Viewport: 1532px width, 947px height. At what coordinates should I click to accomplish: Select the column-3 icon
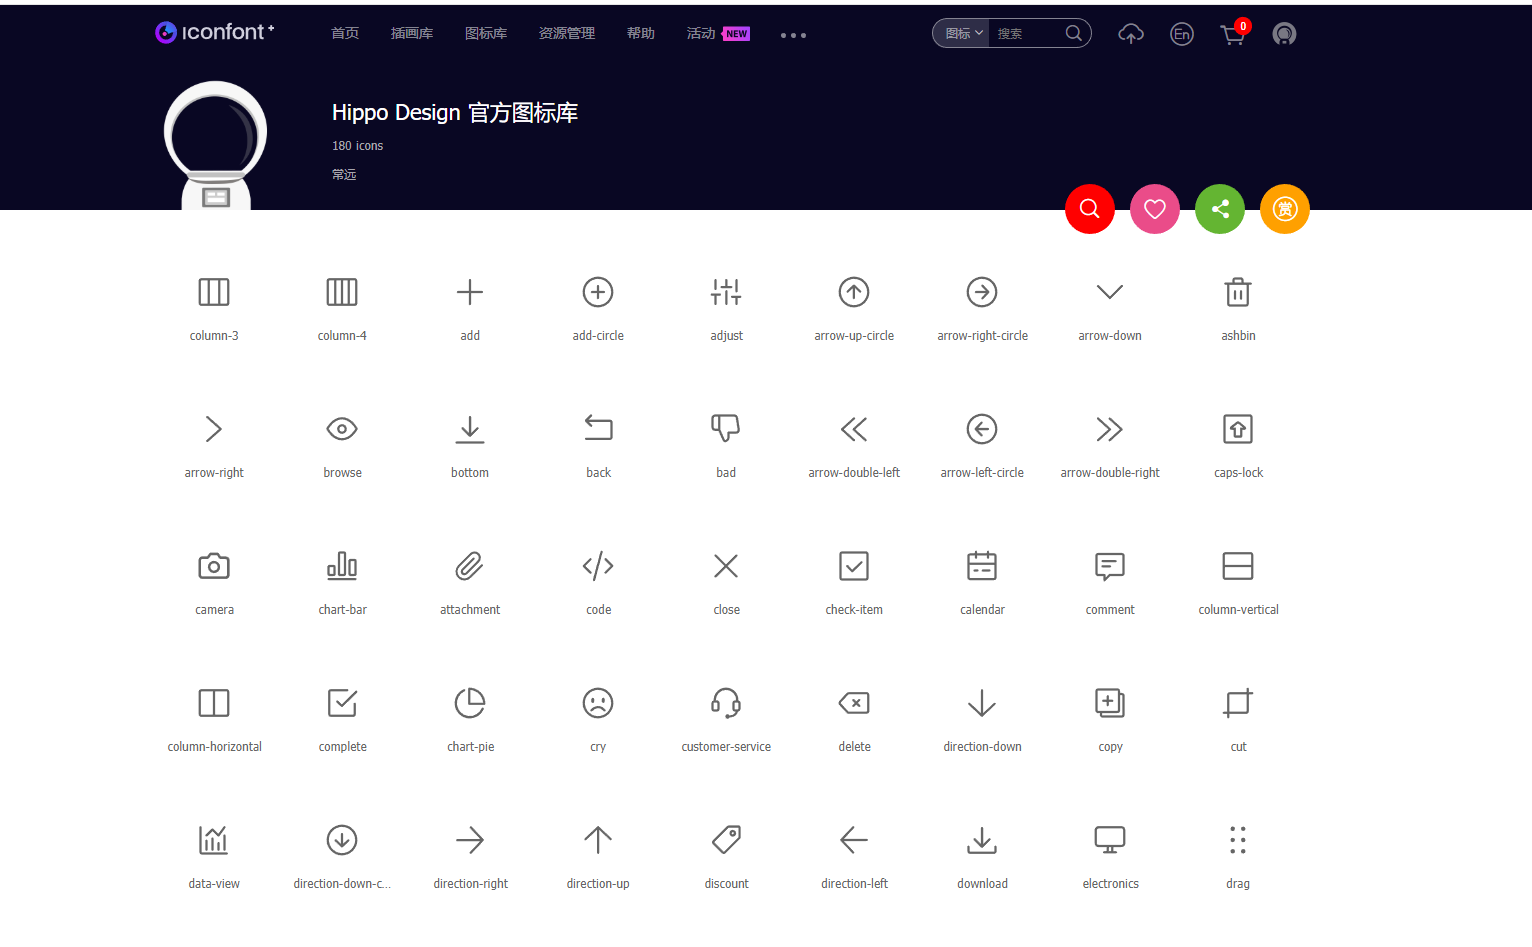click(x=214, y=292)
